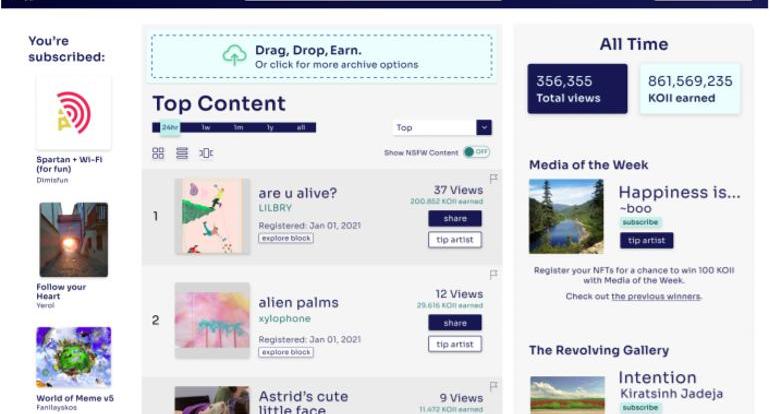Viewport: 770px width, 414px height.
Task: Flag the 'alien palms' entry
Action: click(x=494, y=275)
